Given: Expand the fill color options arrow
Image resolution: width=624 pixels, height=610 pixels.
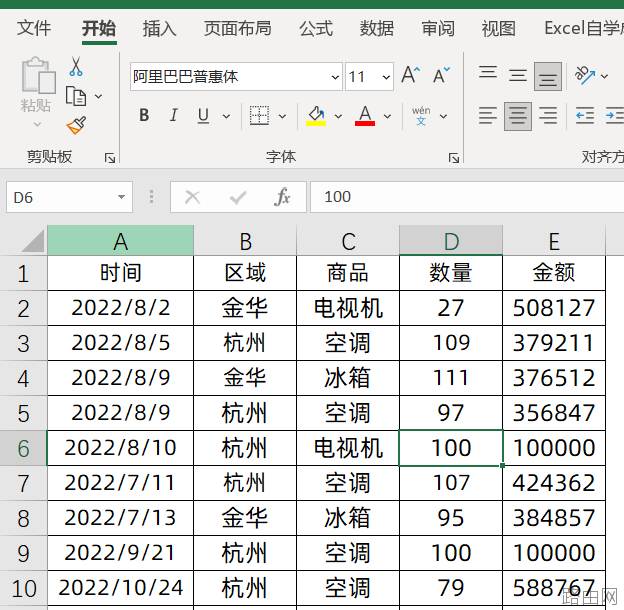Looking at the screenshot, I should (338, 116).
